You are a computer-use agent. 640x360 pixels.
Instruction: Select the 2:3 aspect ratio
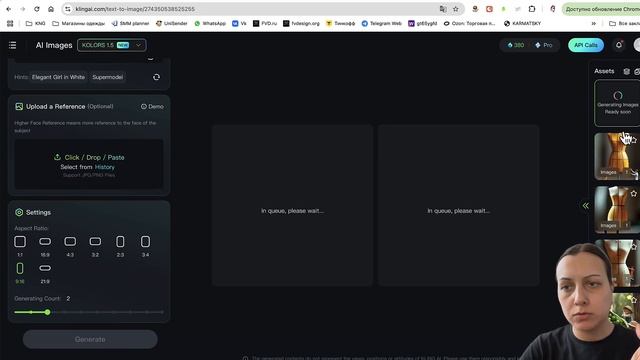tap(120, 246)
